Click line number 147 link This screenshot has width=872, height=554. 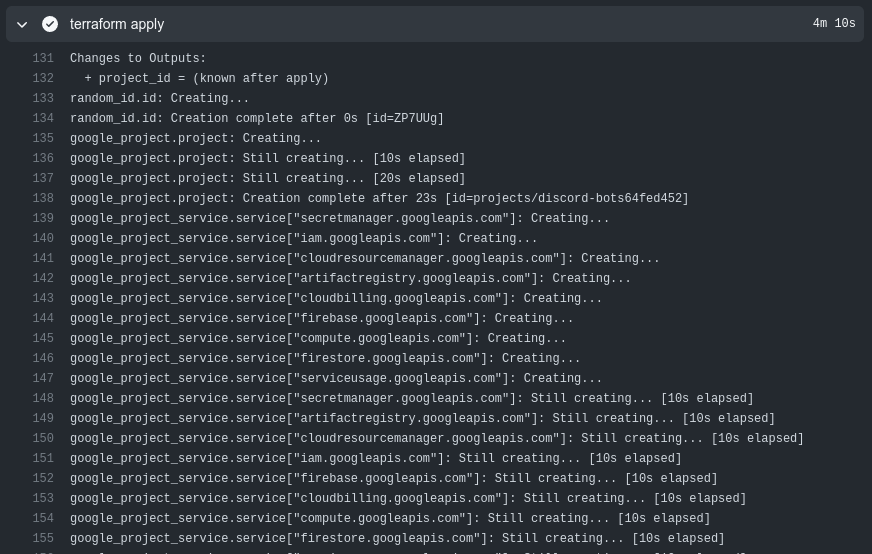pos(43,378)
